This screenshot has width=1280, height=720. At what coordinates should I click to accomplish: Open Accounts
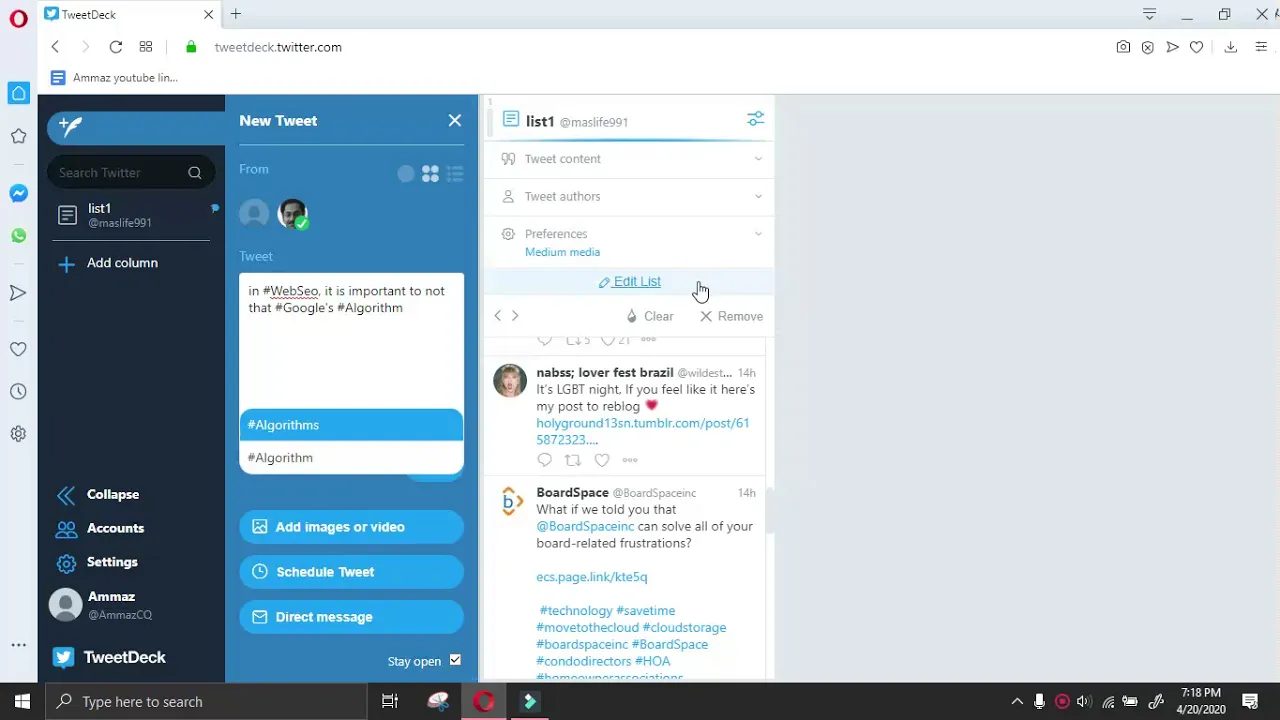pyautogui.click(x=100, y=528)
